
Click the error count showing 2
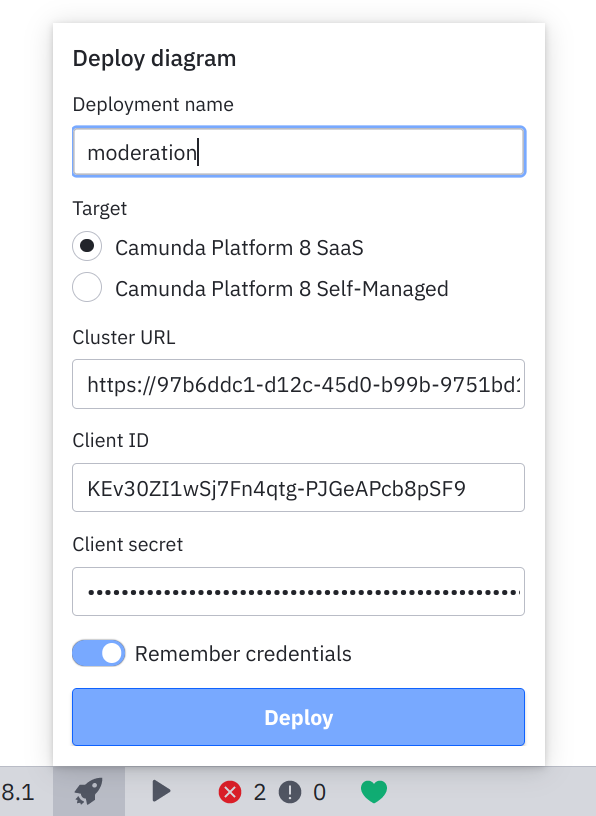259,791
